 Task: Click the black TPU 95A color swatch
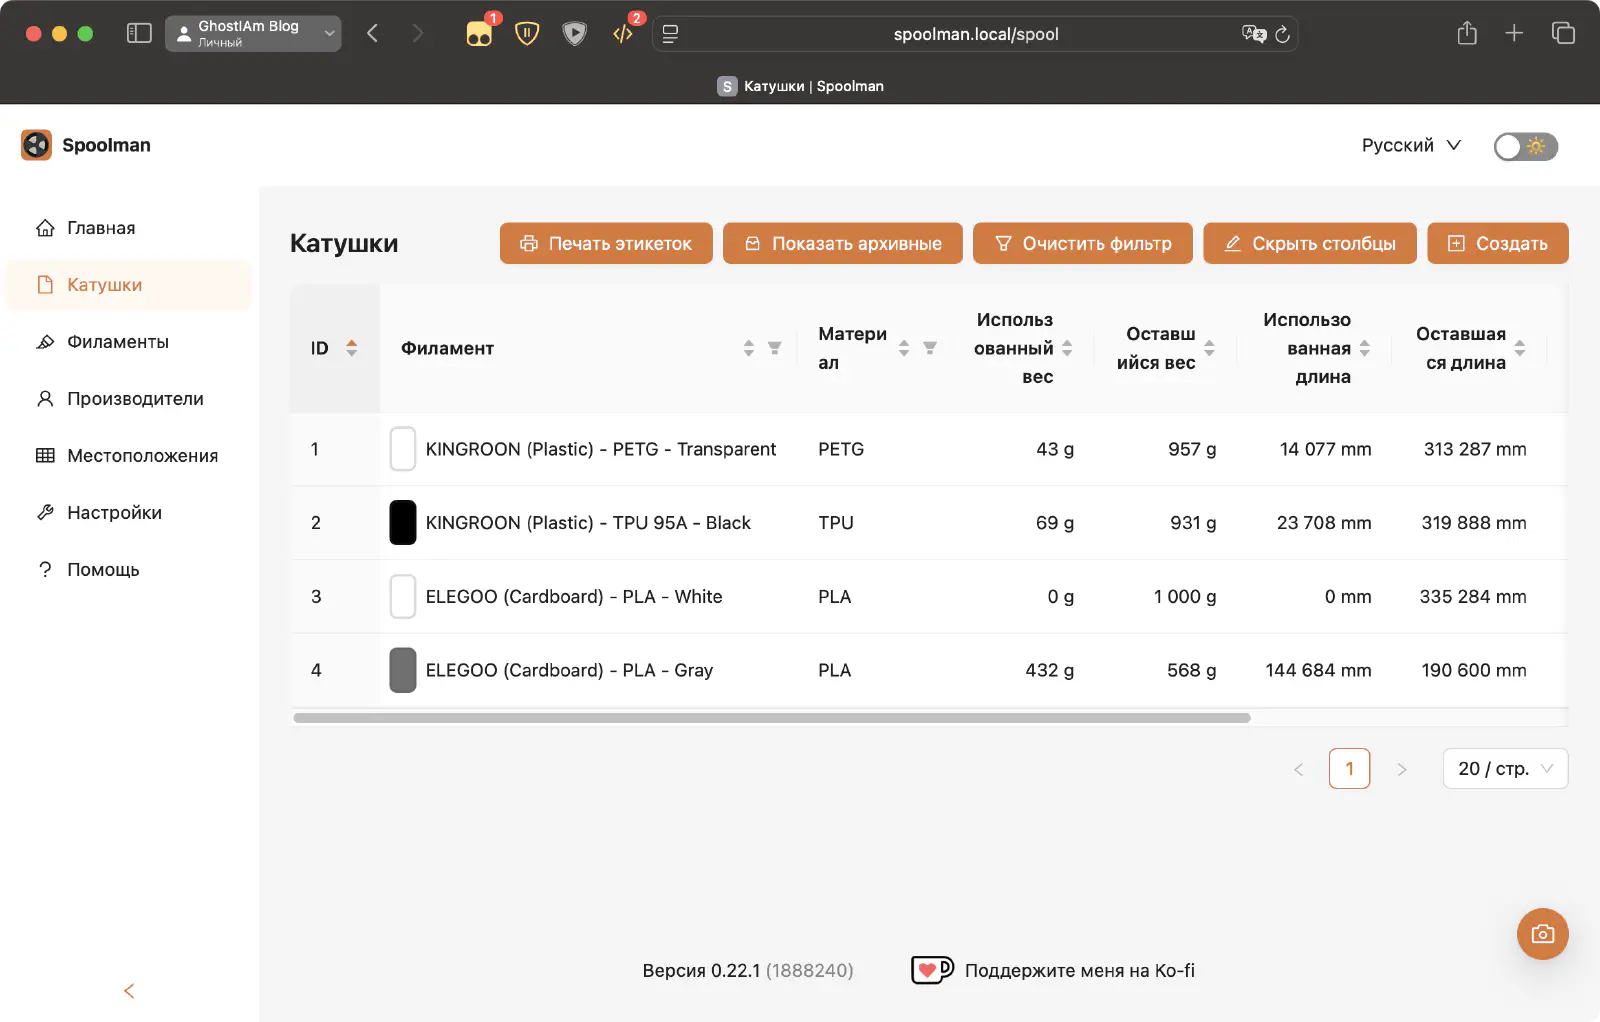pyautogui.click(x=403, y=523)
